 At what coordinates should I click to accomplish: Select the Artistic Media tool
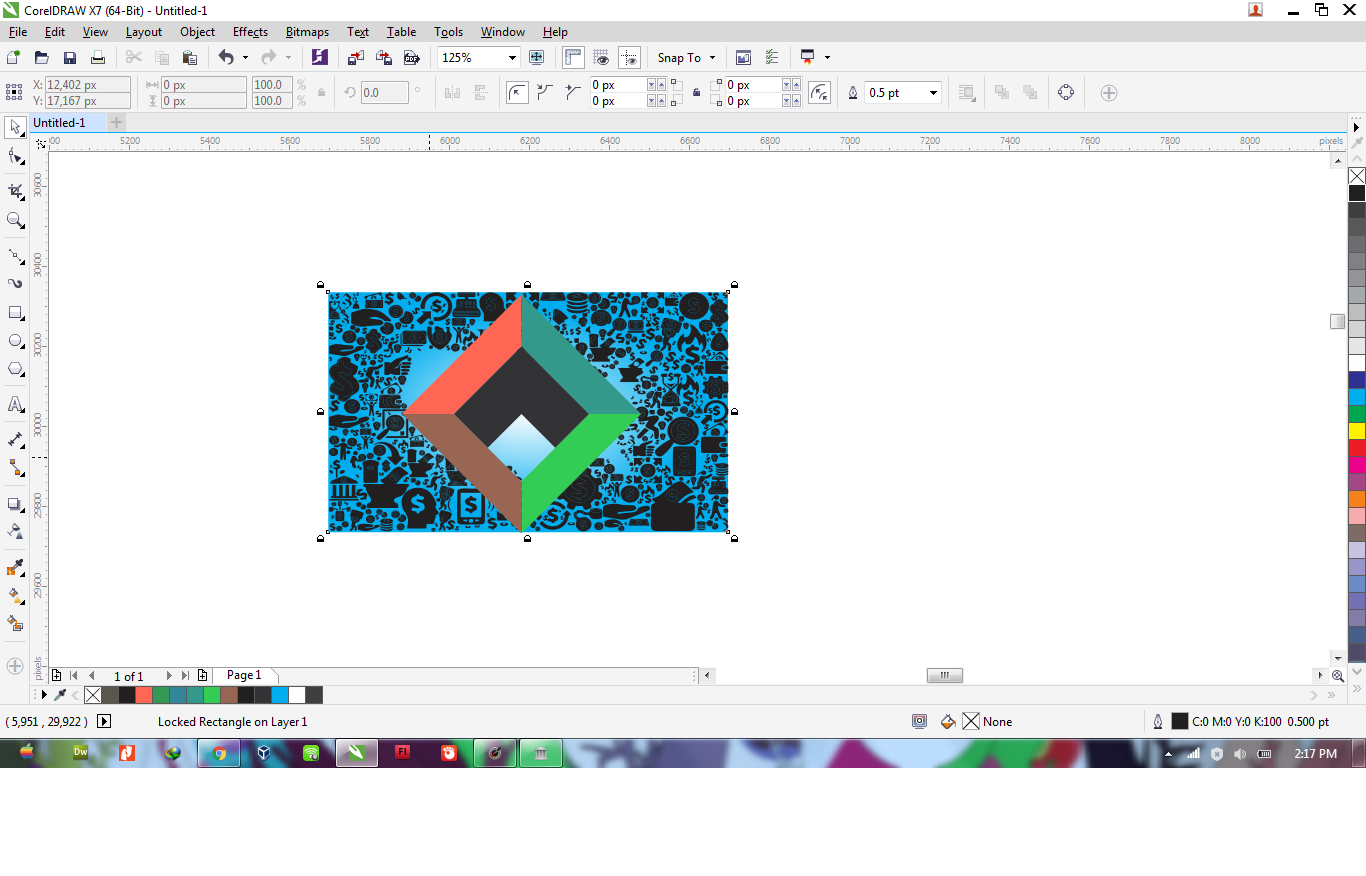click(15, 284)
